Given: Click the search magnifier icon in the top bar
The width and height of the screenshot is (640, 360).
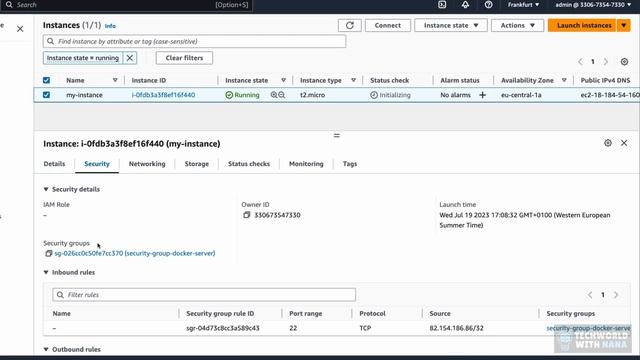Looking at the screenshot, I should click(x=9, y=5).
